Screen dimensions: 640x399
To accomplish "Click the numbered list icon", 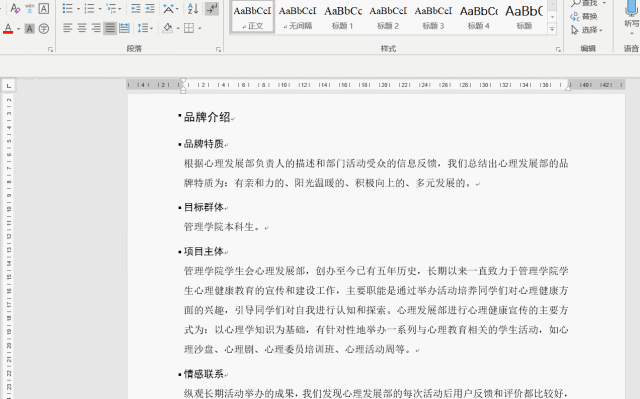I will (x=89, y=9).
